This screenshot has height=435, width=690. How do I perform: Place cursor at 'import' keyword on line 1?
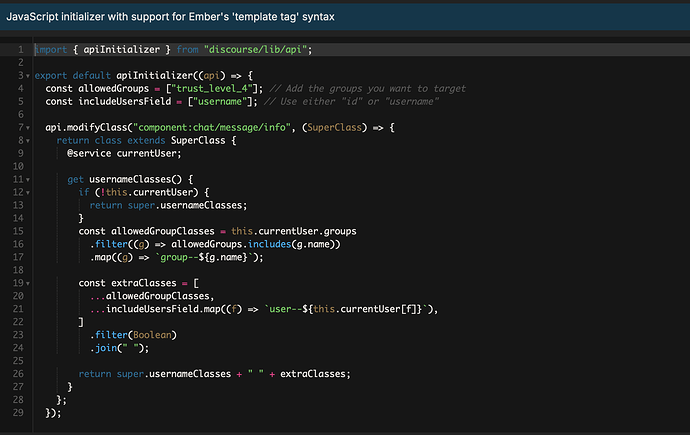(x=51, y=50)
